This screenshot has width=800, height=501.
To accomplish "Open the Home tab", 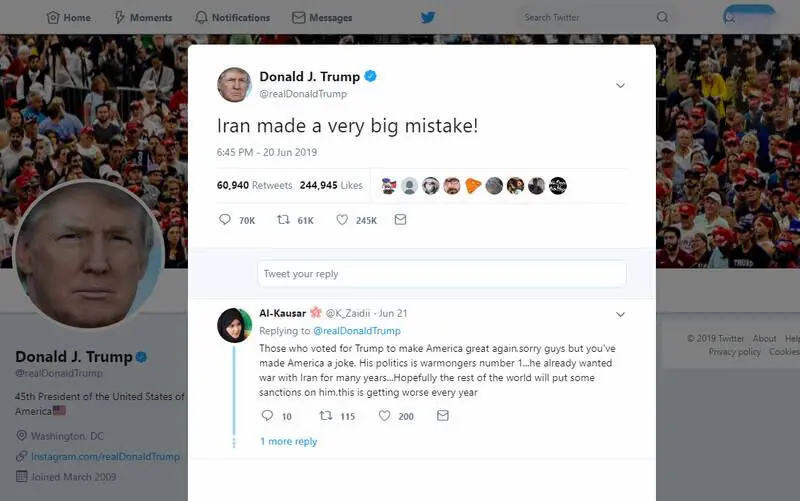I will [x=69, y=17].
